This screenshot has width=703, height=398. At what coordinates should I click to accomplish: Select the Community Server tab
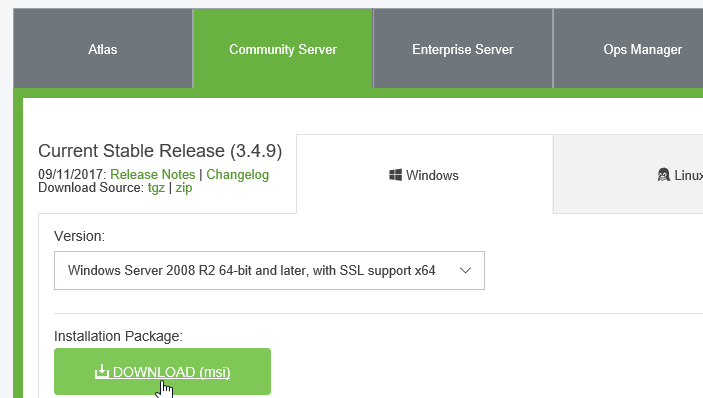coord(283,48)
